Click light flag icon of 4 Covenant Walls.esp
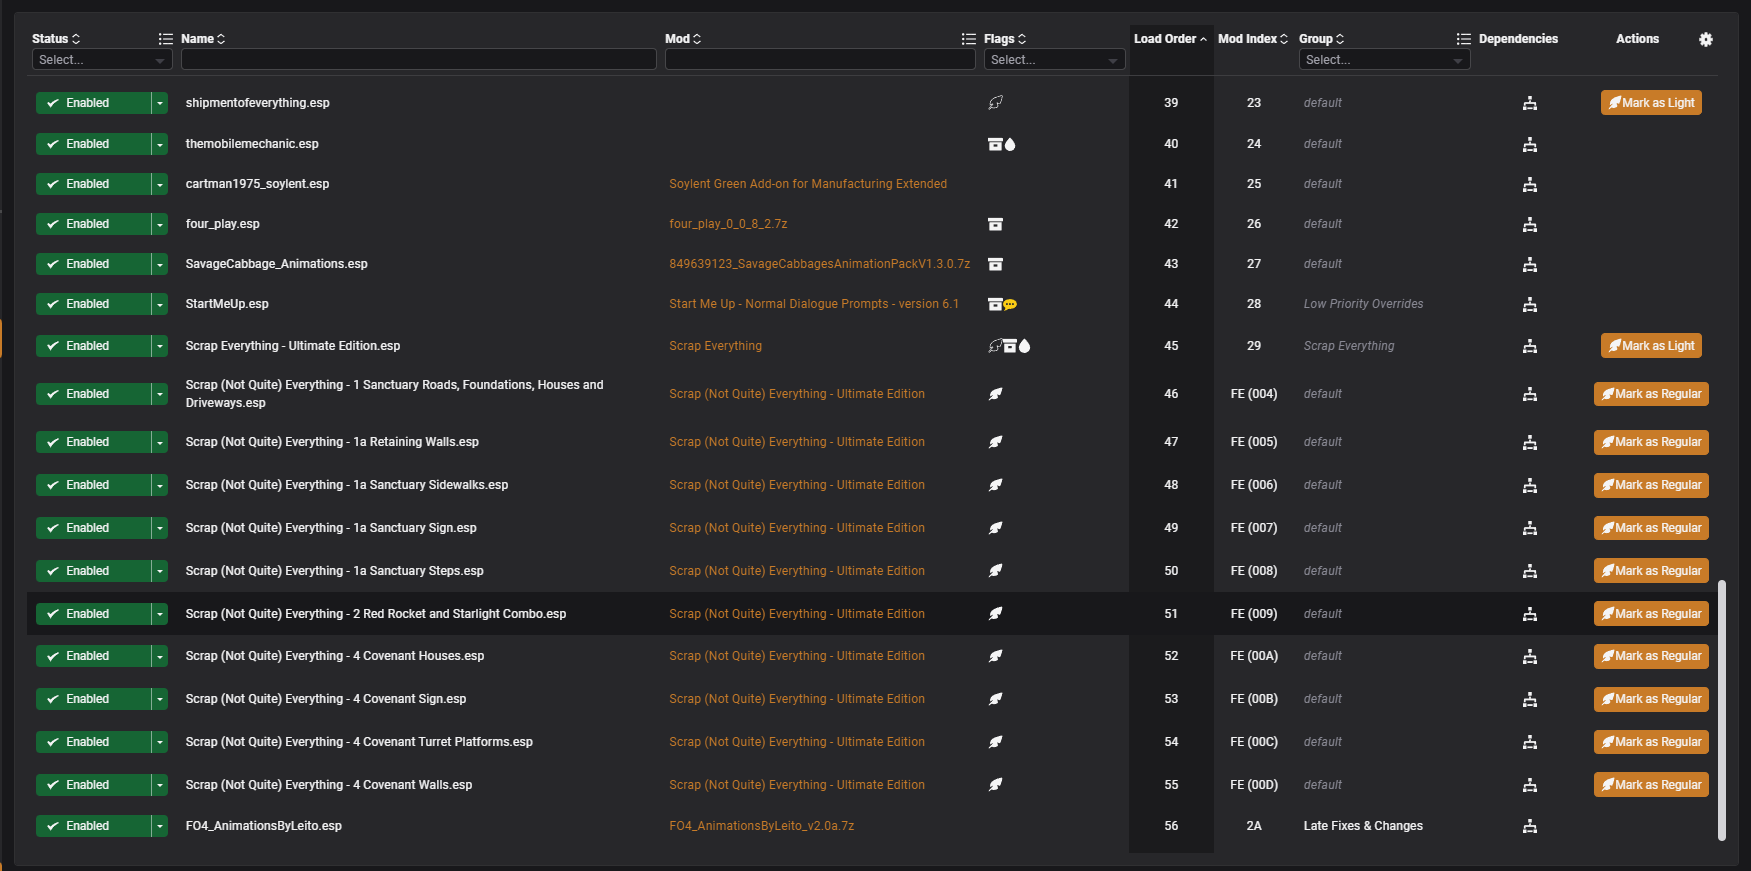Image resolution: width=1751 pixels, height=871 pixels. [995, 785]
